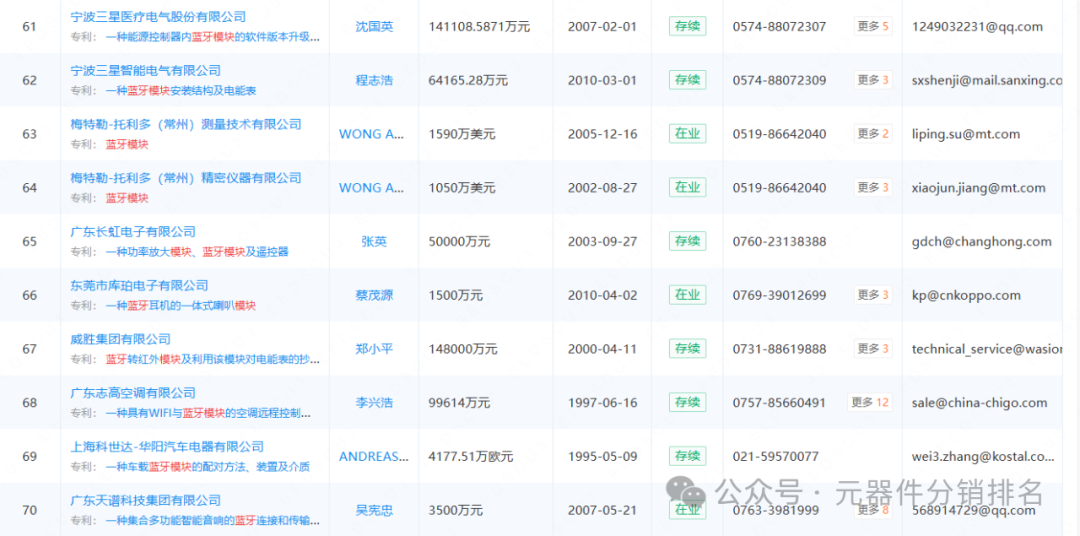Click legal representative 吴宪忠
Screen dimensions: 1080x536
[374, 511]
